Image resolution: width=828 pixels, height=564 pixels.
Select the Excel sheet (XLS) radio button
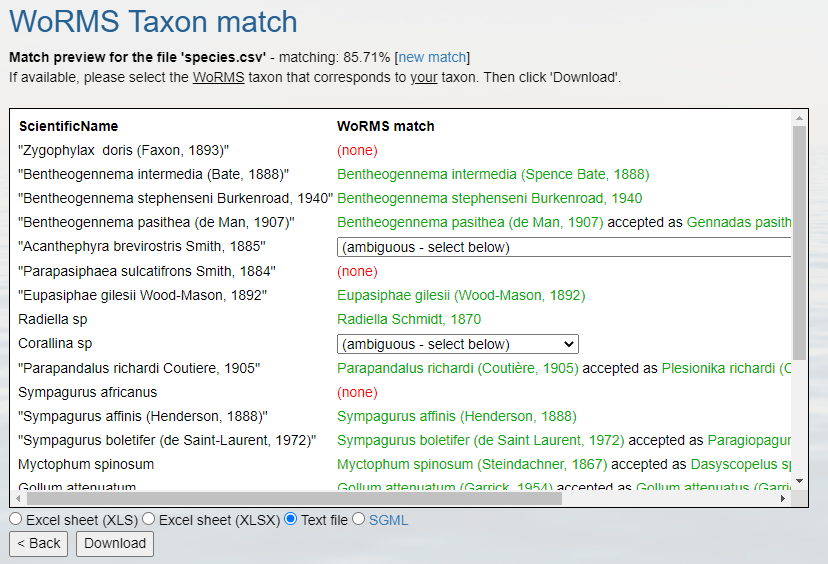[16, 519]
